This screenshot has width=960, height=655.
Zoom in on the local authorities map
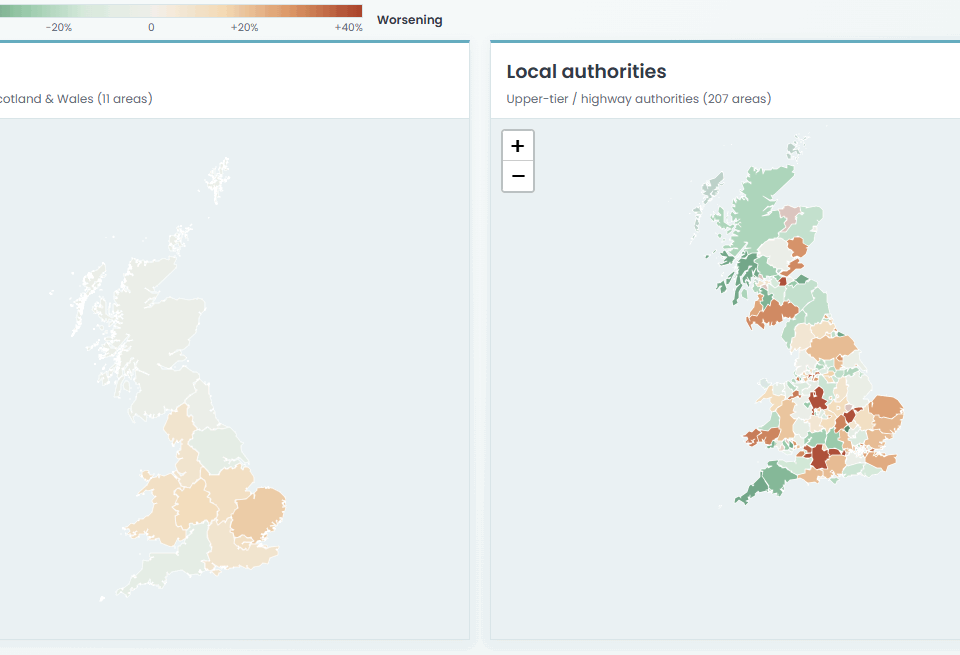[x=518, y=146]
